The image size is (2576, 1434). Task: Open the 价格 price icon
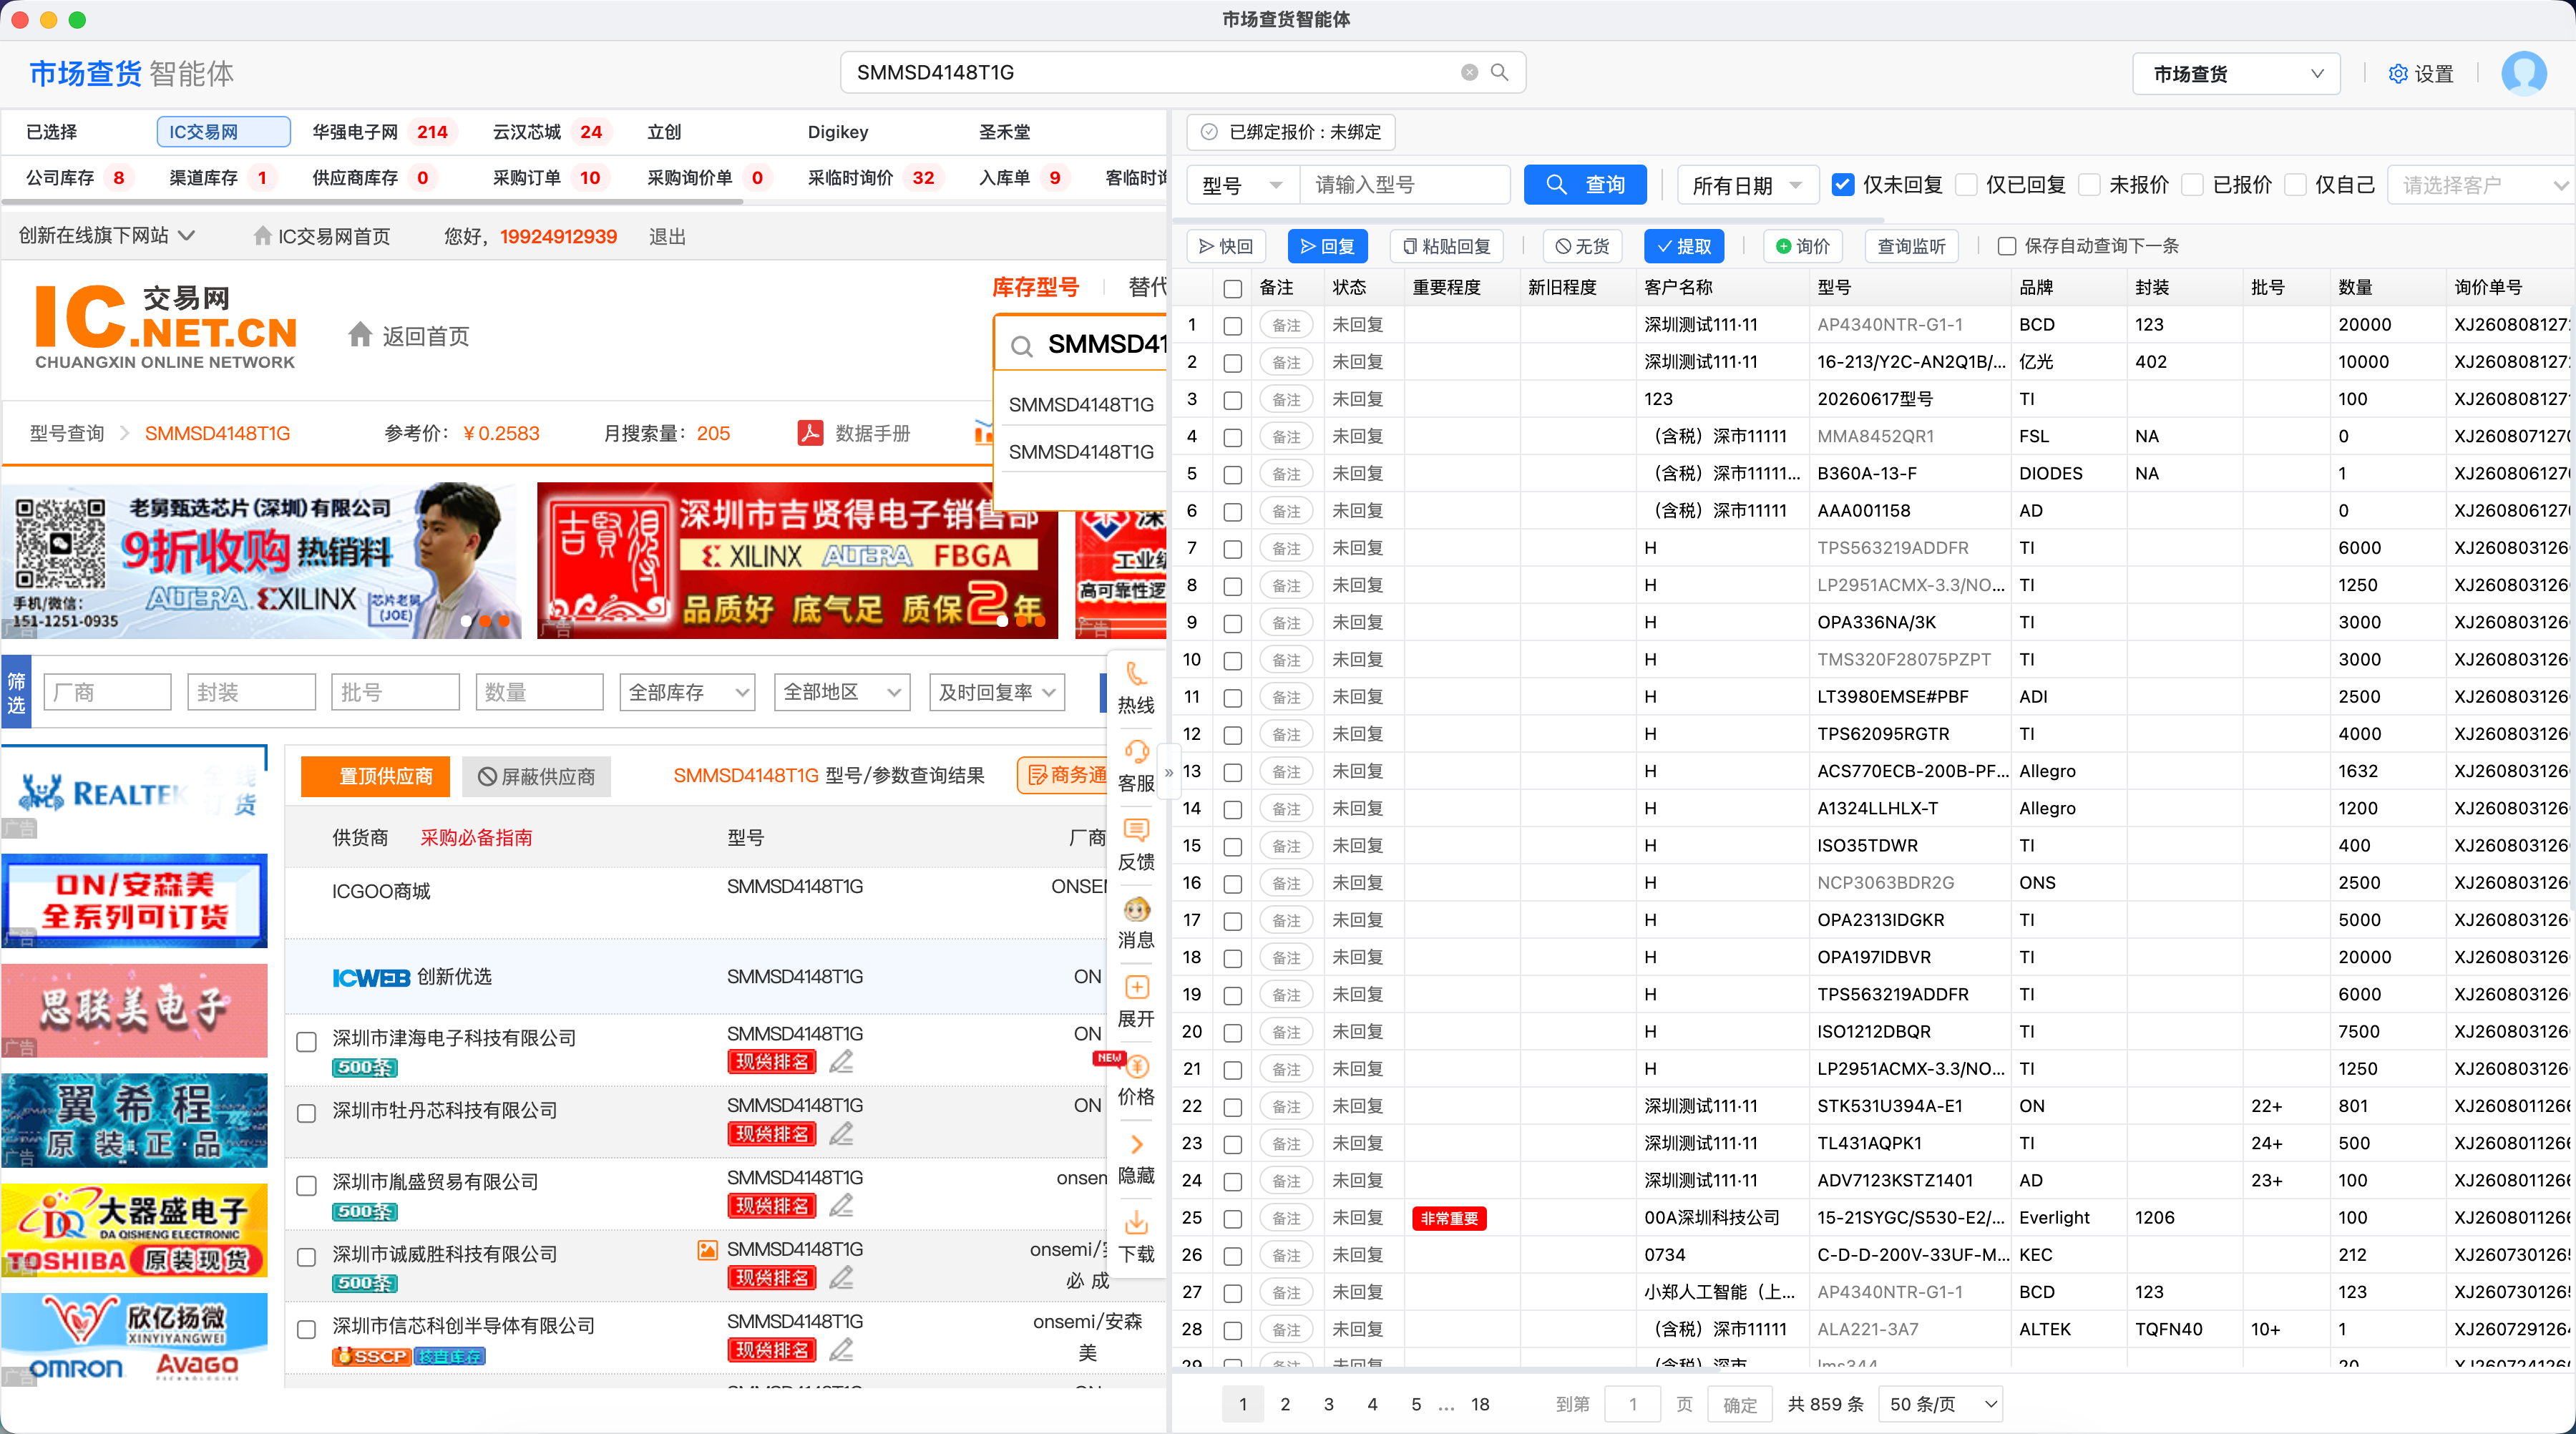point(1136,1066)
